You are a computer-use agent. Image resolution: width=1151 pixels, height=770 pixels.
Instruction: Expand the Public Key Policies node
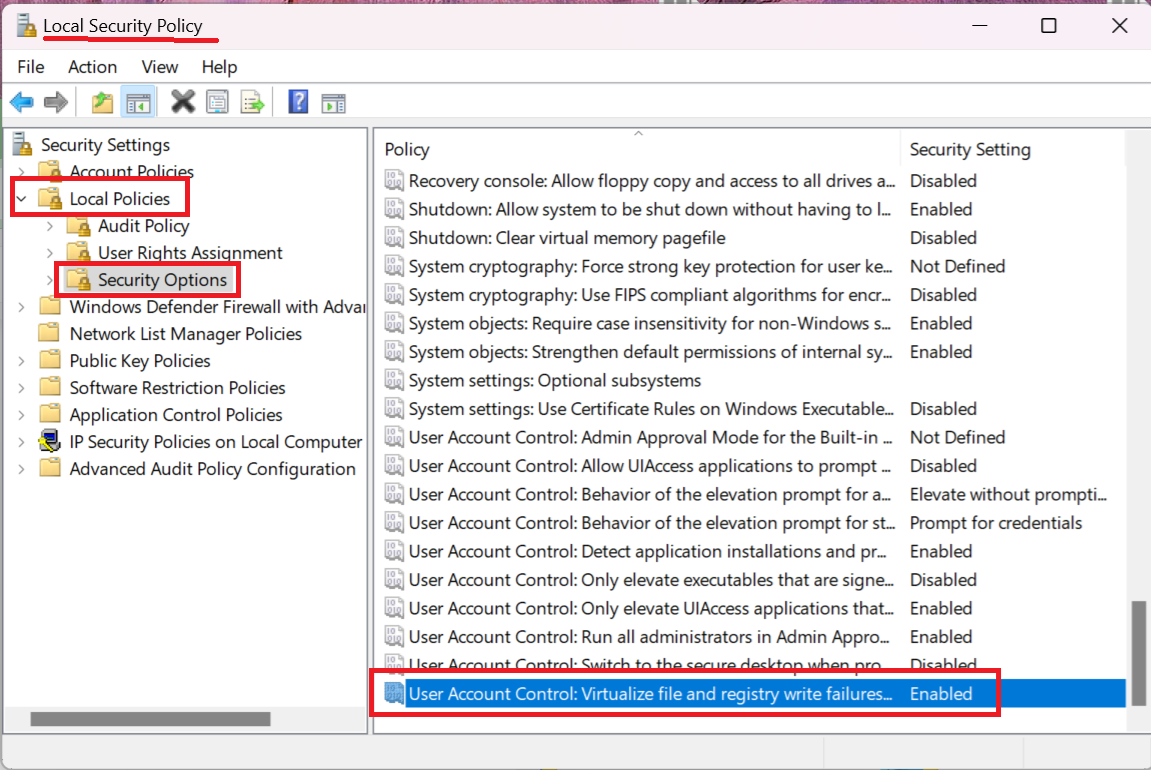click(x=21, y=361)
